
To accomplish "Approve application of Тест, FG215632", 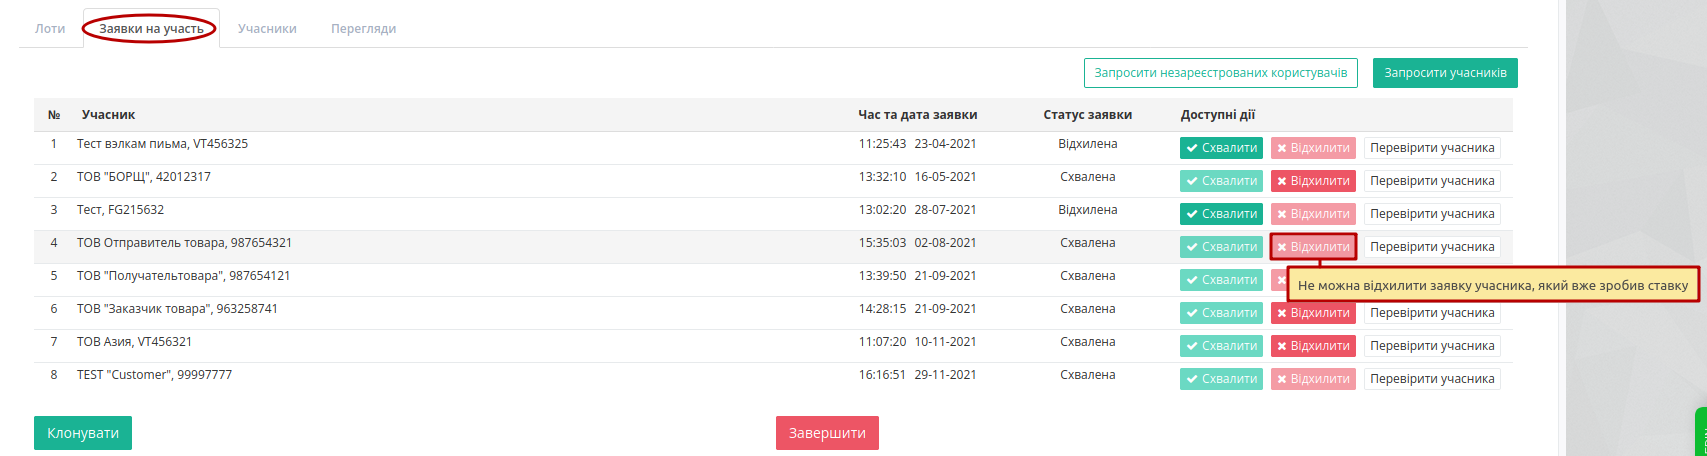I will [1221, 214].
